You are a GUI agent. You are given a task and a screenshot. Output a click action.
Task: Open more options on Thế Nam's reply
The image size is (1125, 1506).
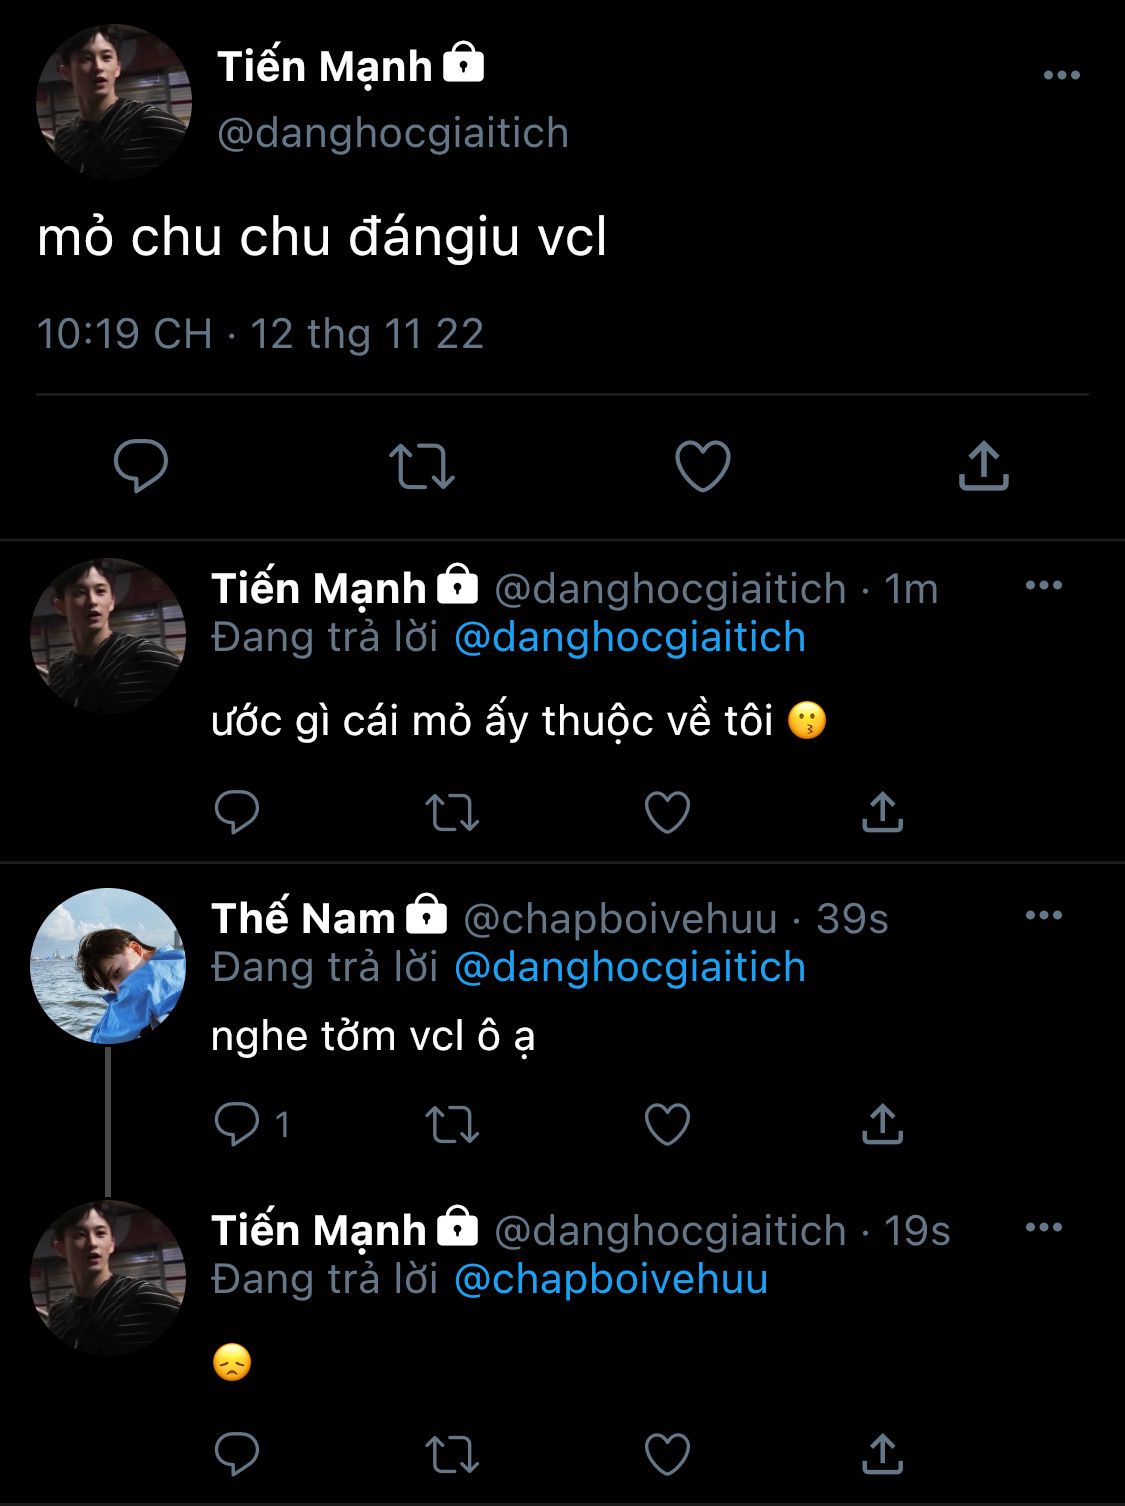pos(1044,916)
